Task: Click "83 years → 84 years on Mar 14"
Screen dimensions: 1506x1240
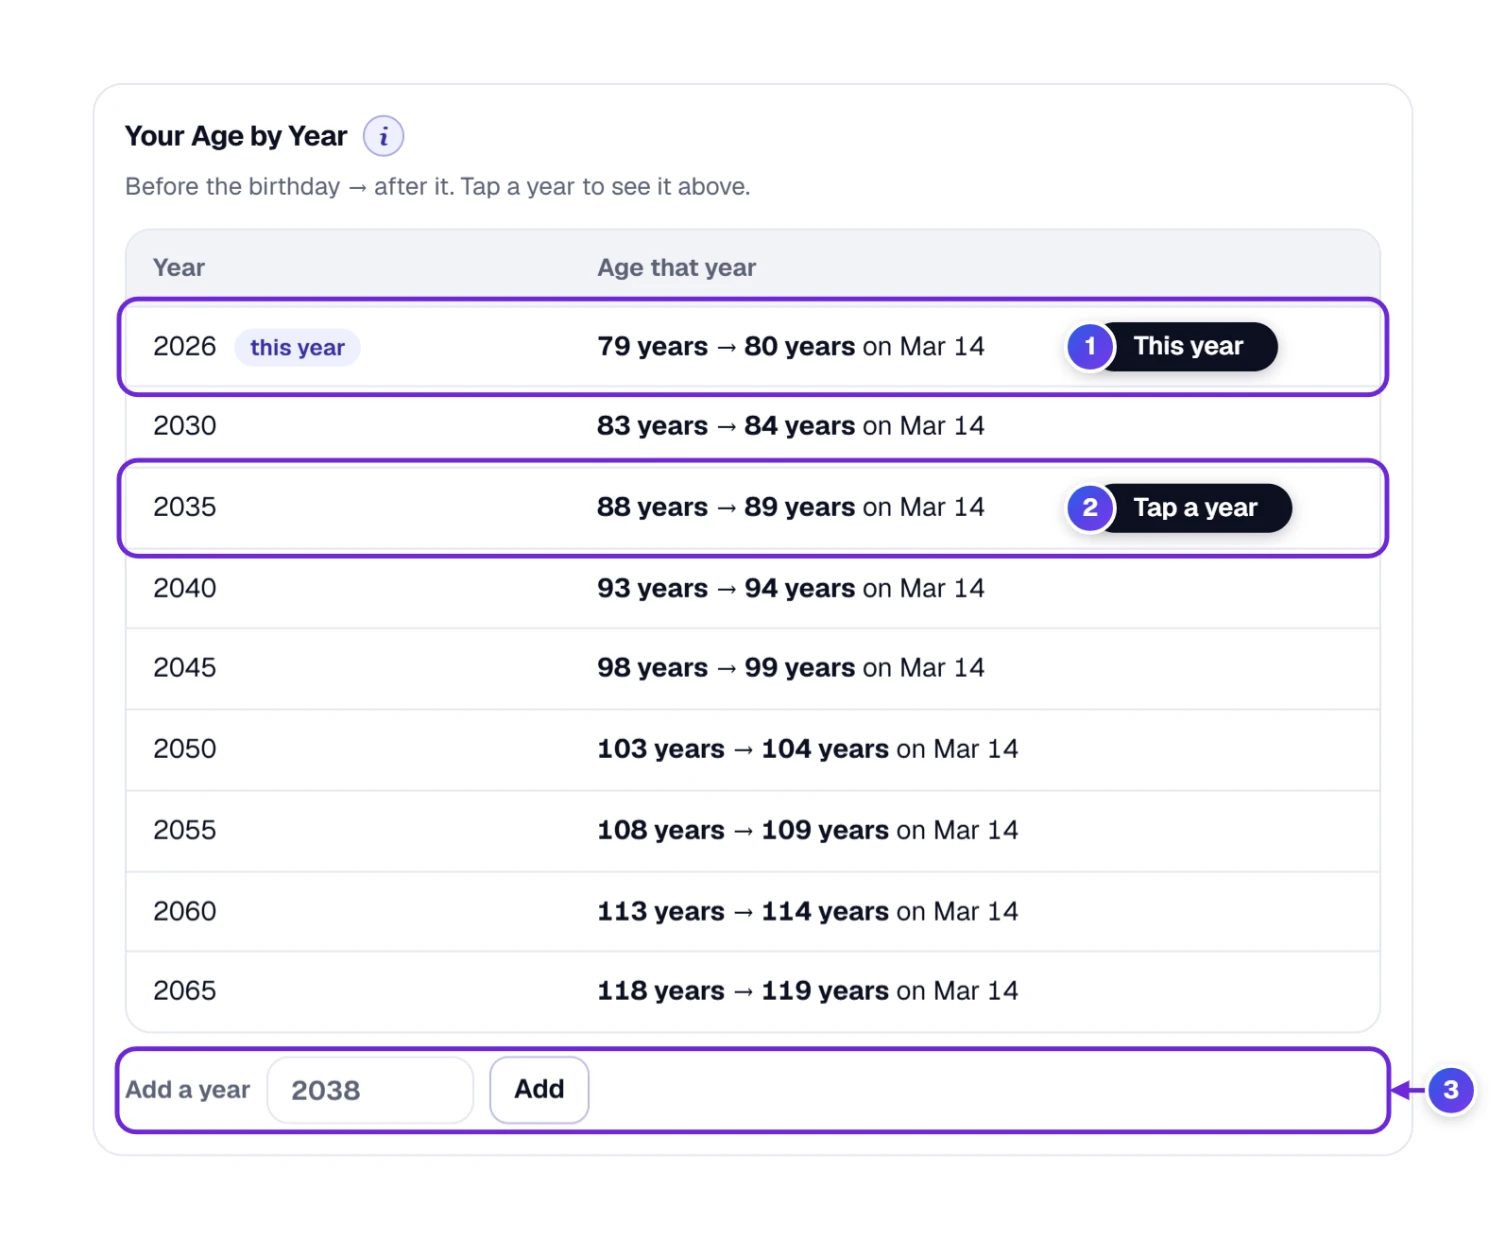Action: point(791,426)
